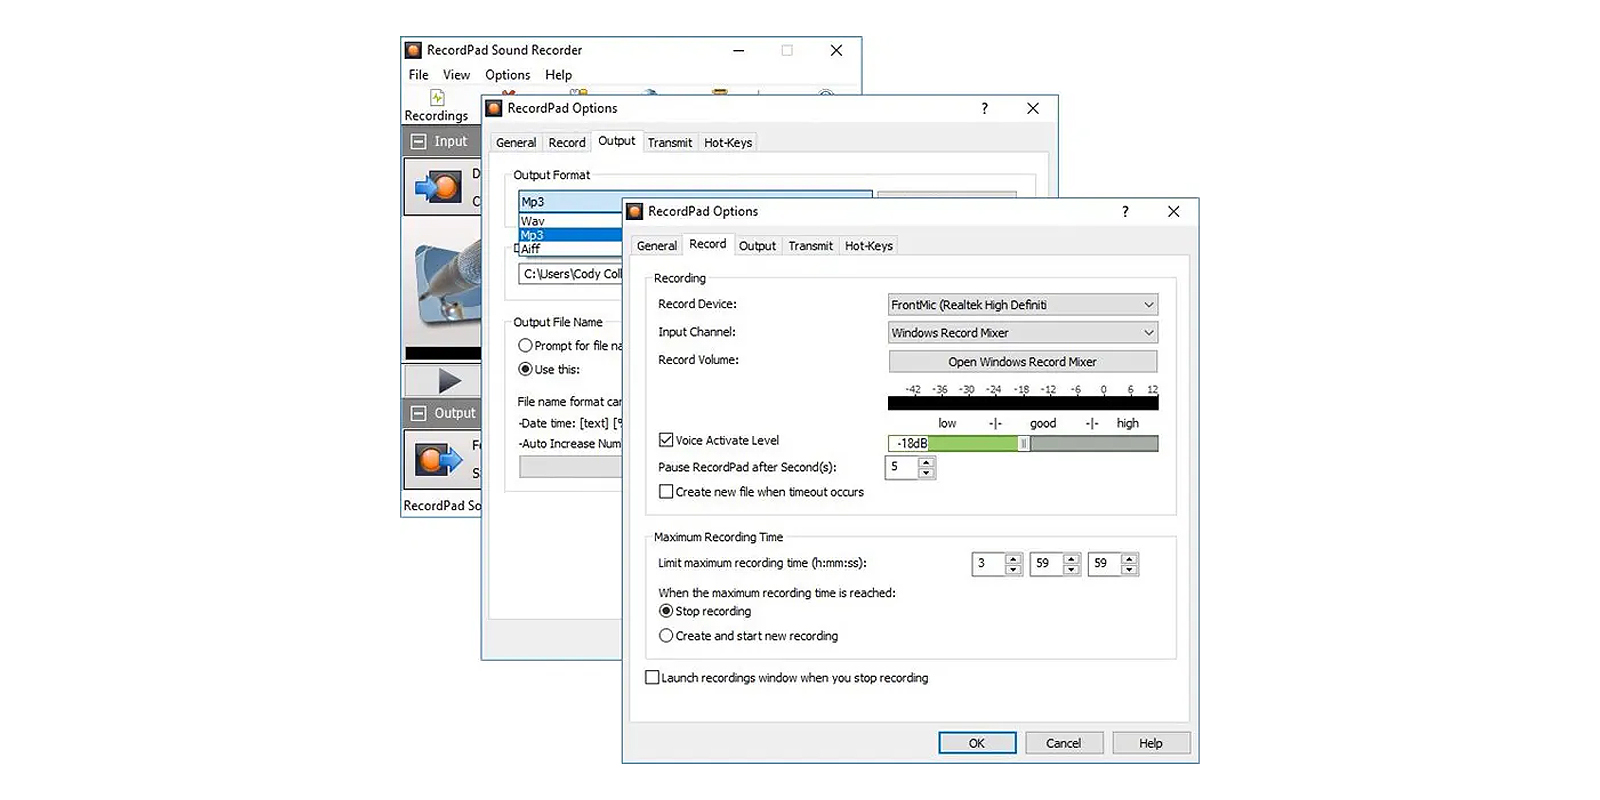This screenshot has width=1600, height=800.
Task: Select Record tab in front Options dialog
Action: click(x=707, y=244)
